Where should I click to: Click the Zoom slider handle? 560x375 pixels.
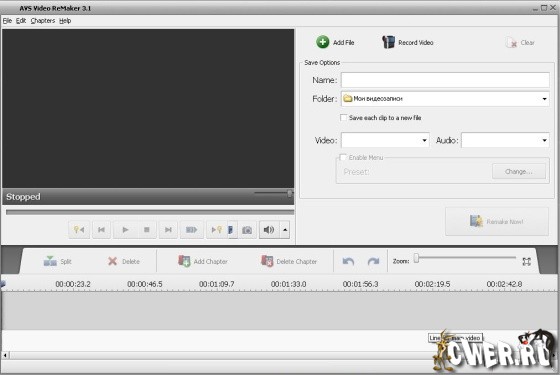click(416, 258)
